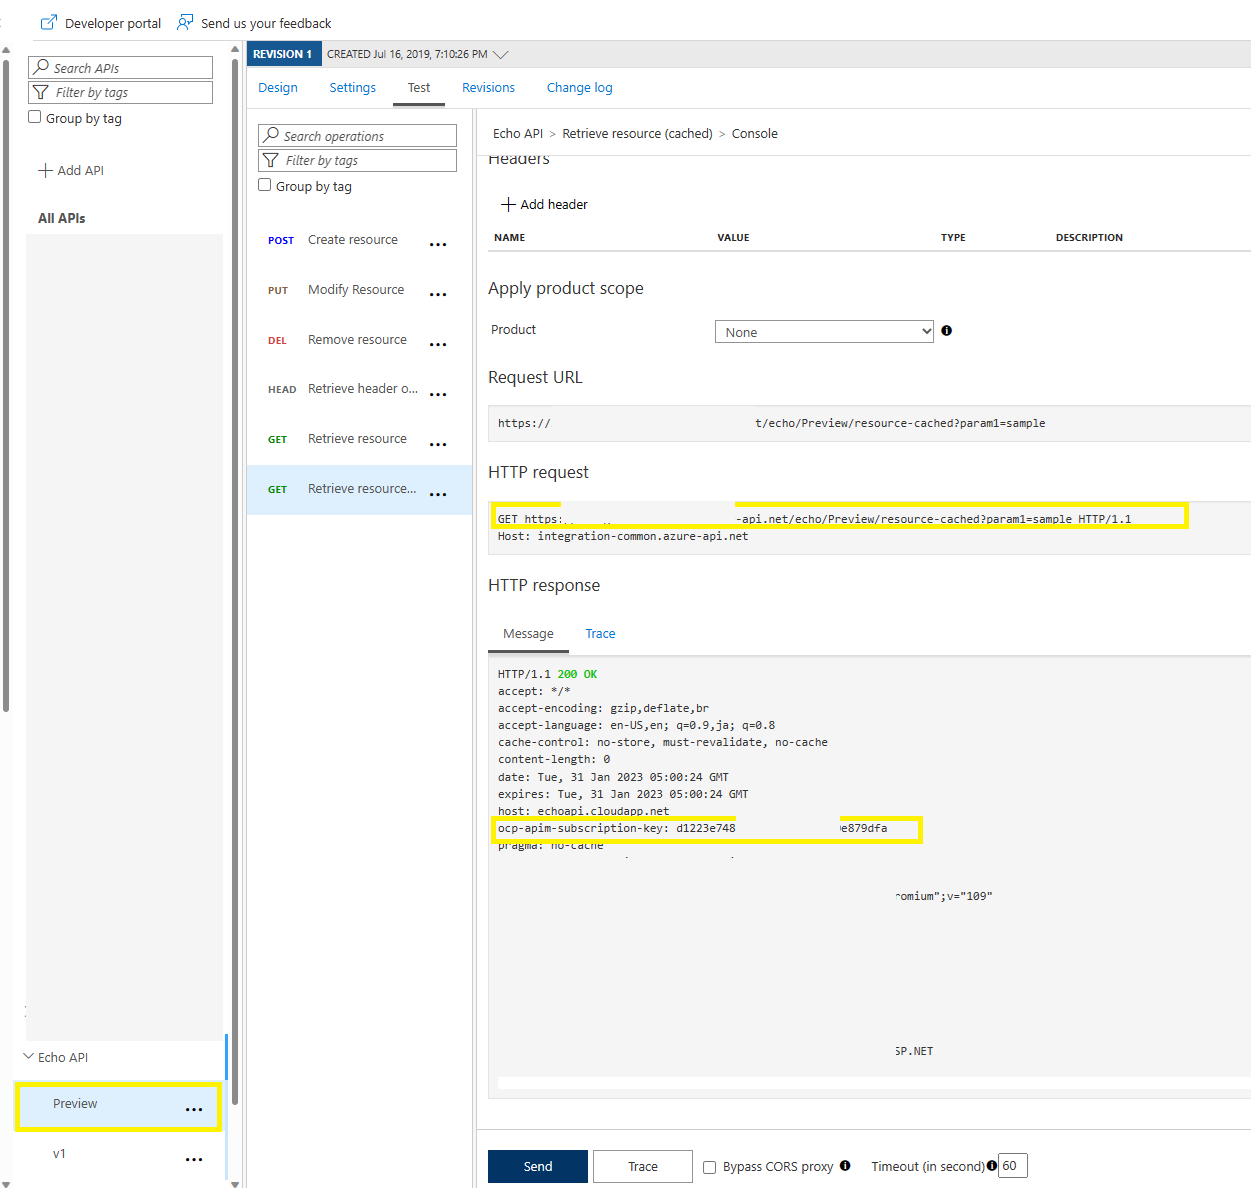Switch to the Design tab
Screen dimensions: 1251x1188
click(x=278, y=88)
